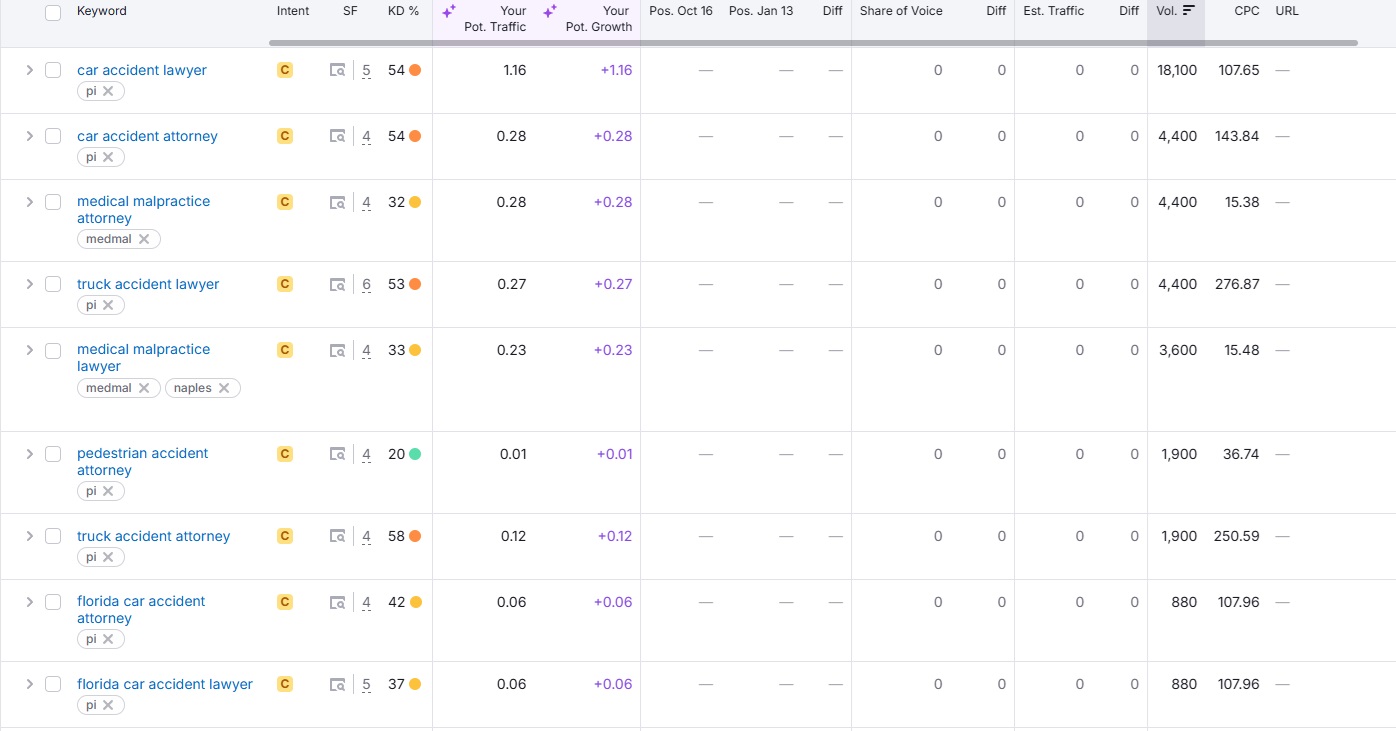Image resolution: width=1396 pixels, height=731 pixels.
Task: Click sparkle icon on Your Pot. Growth header
Action: tap(549, 11)
